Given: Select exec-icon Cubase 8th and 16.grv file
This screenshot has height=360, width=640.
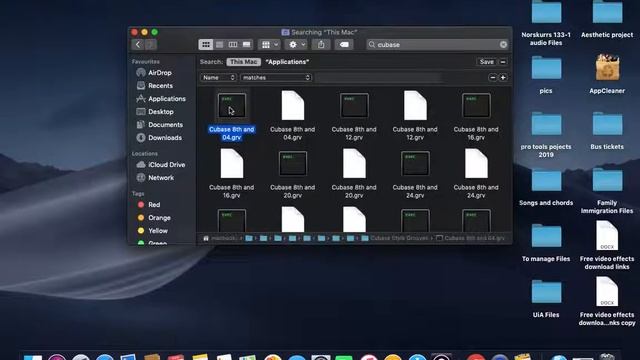Looking at the screenshot, I should [476, 106].
